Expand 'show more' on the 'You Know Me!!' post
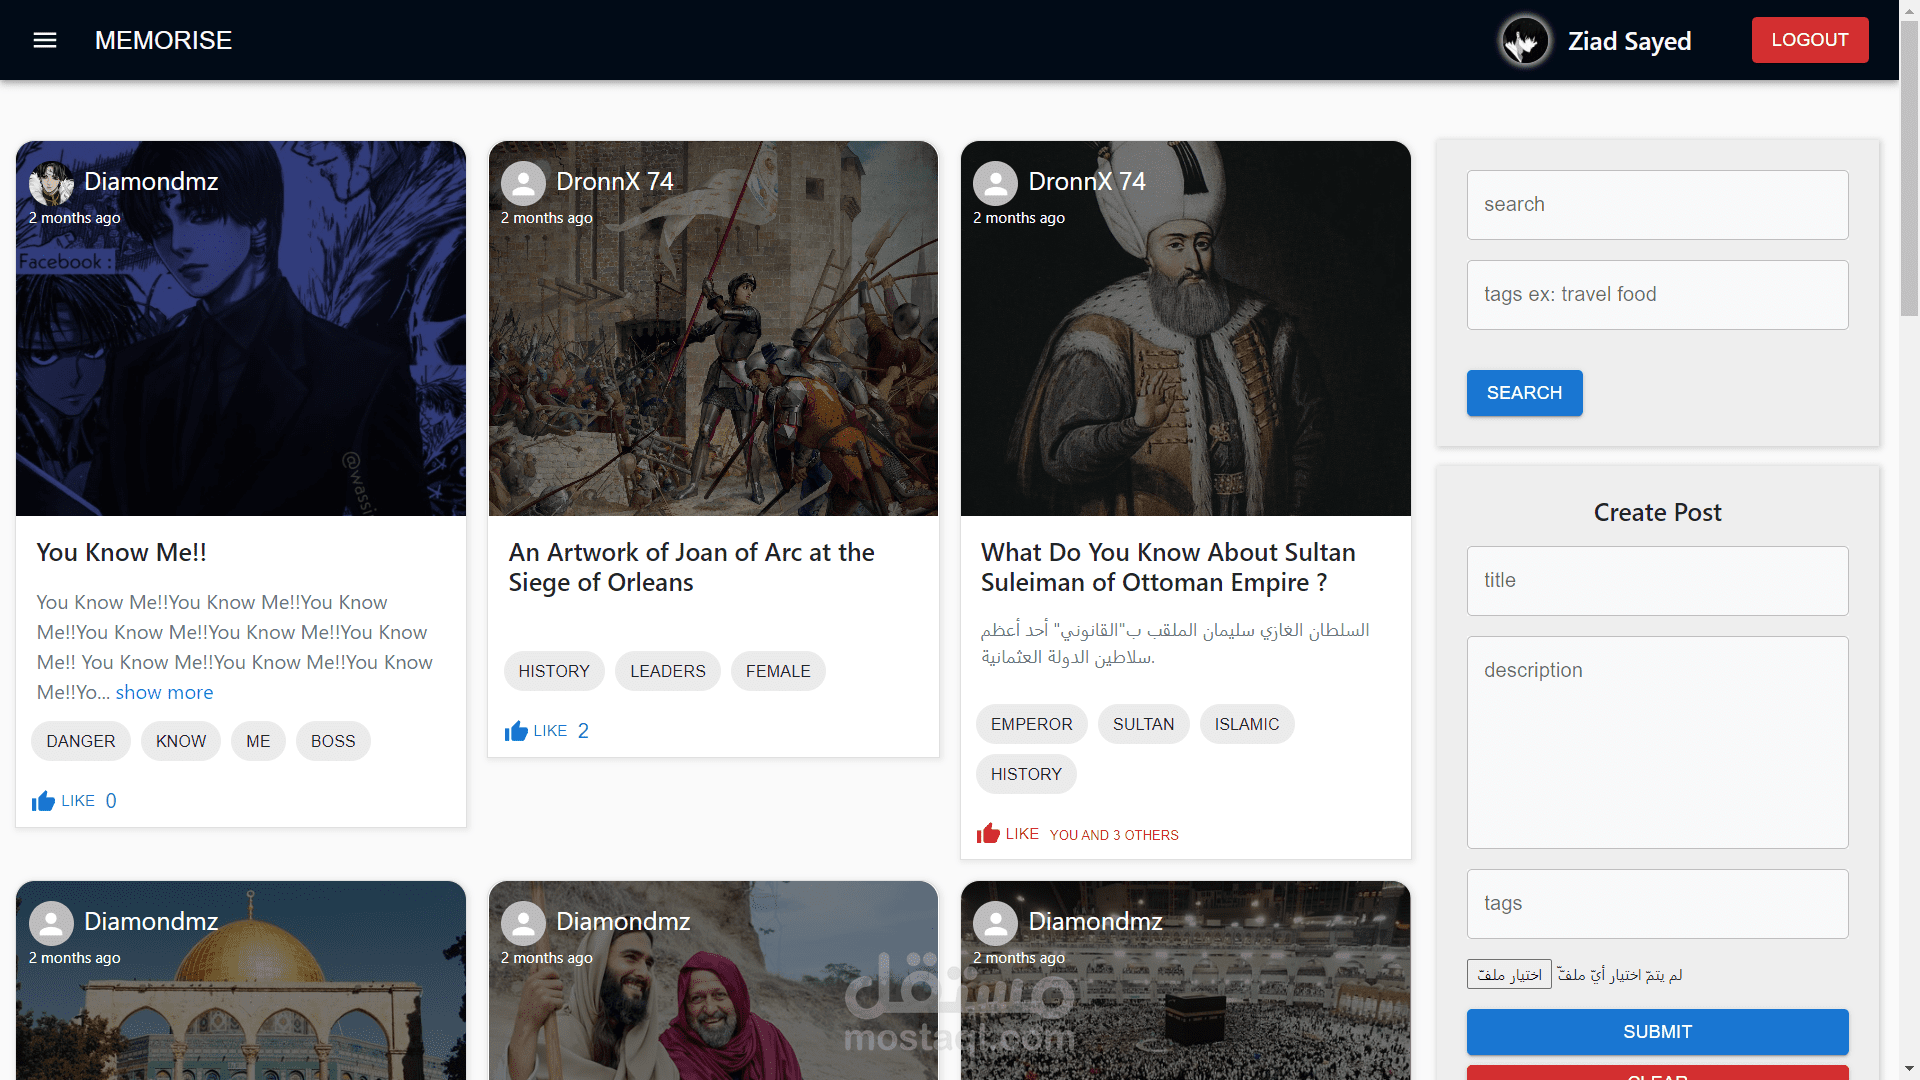The height and width of the screenshot is (1080, 1920). (164, 692)
